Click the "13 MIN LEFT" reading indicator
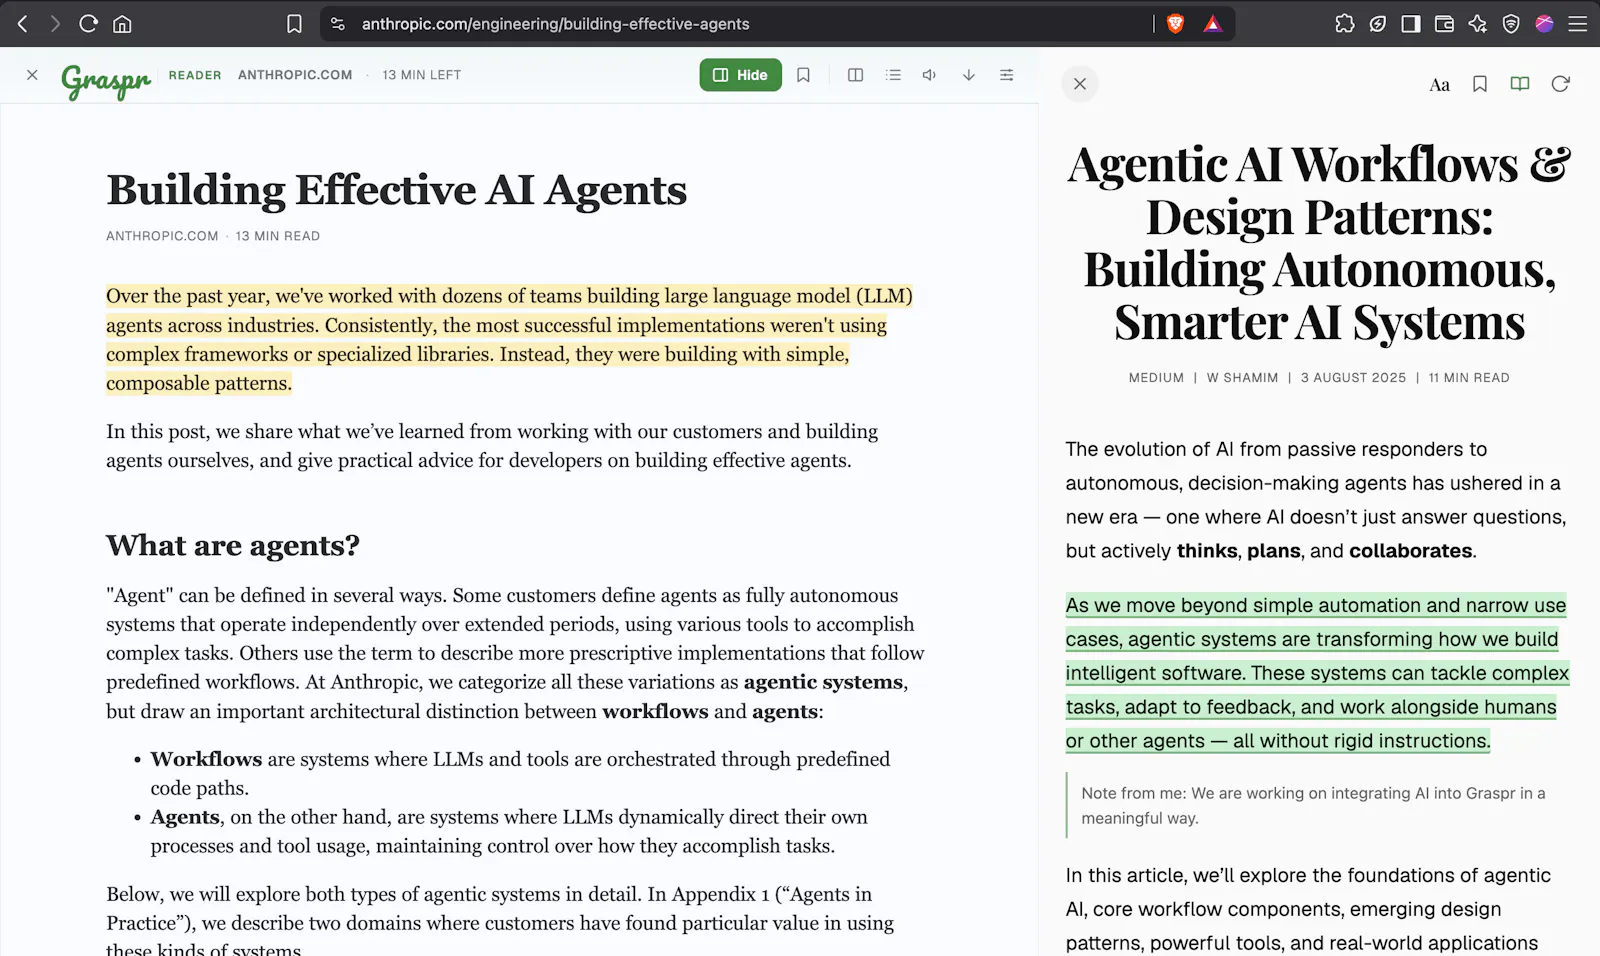The image size is (1600, 956). tap(422, 75)
